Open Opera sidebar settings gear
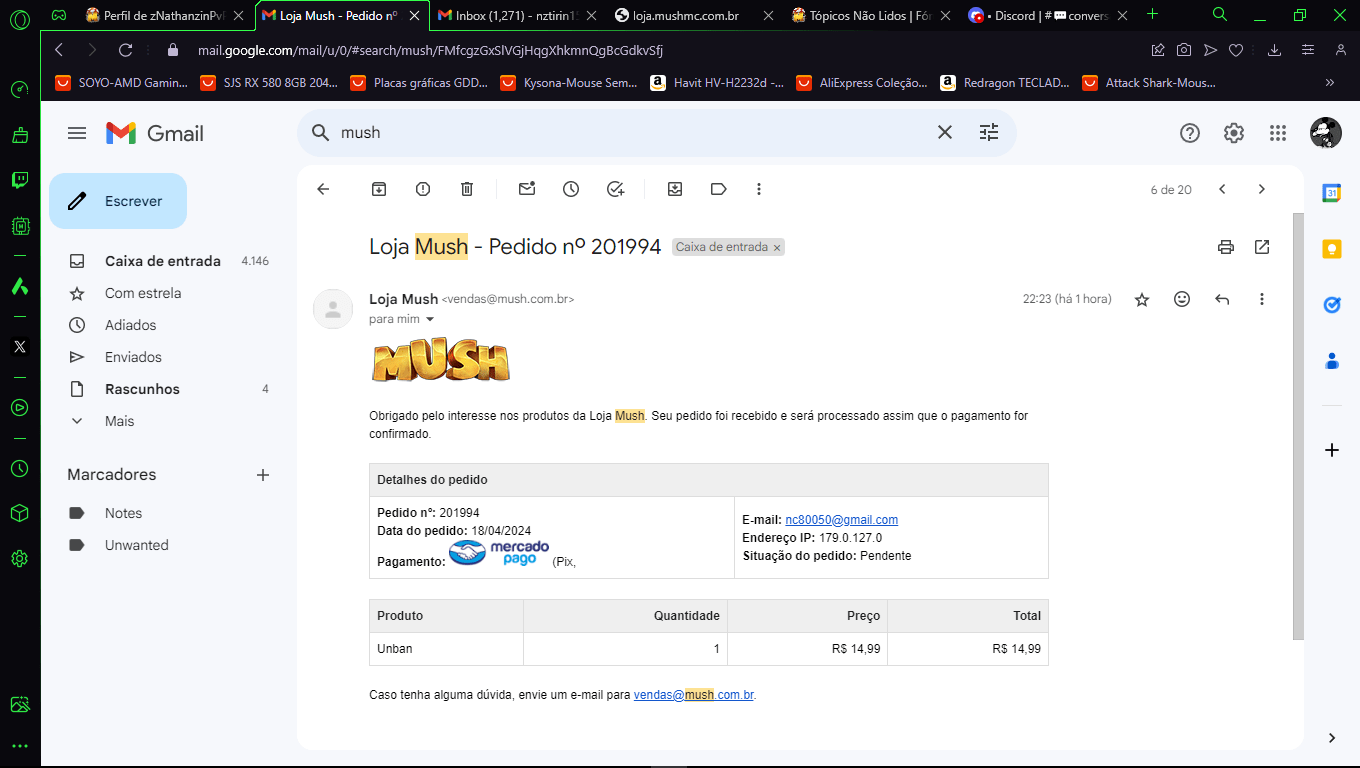Viewport: 1360px width, 768px height. pos(20,559)
